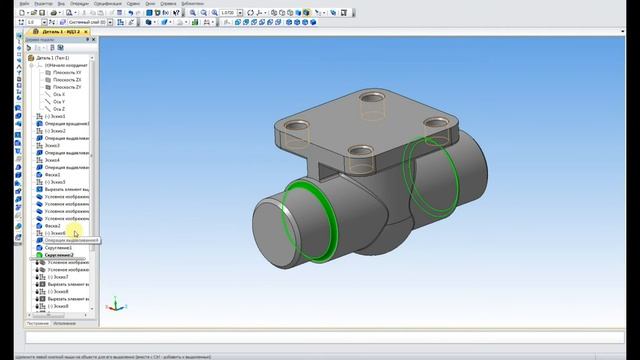Enable shaded-with-edges display mode
Screen dimensions: 640x360
(x=307, y=13)
